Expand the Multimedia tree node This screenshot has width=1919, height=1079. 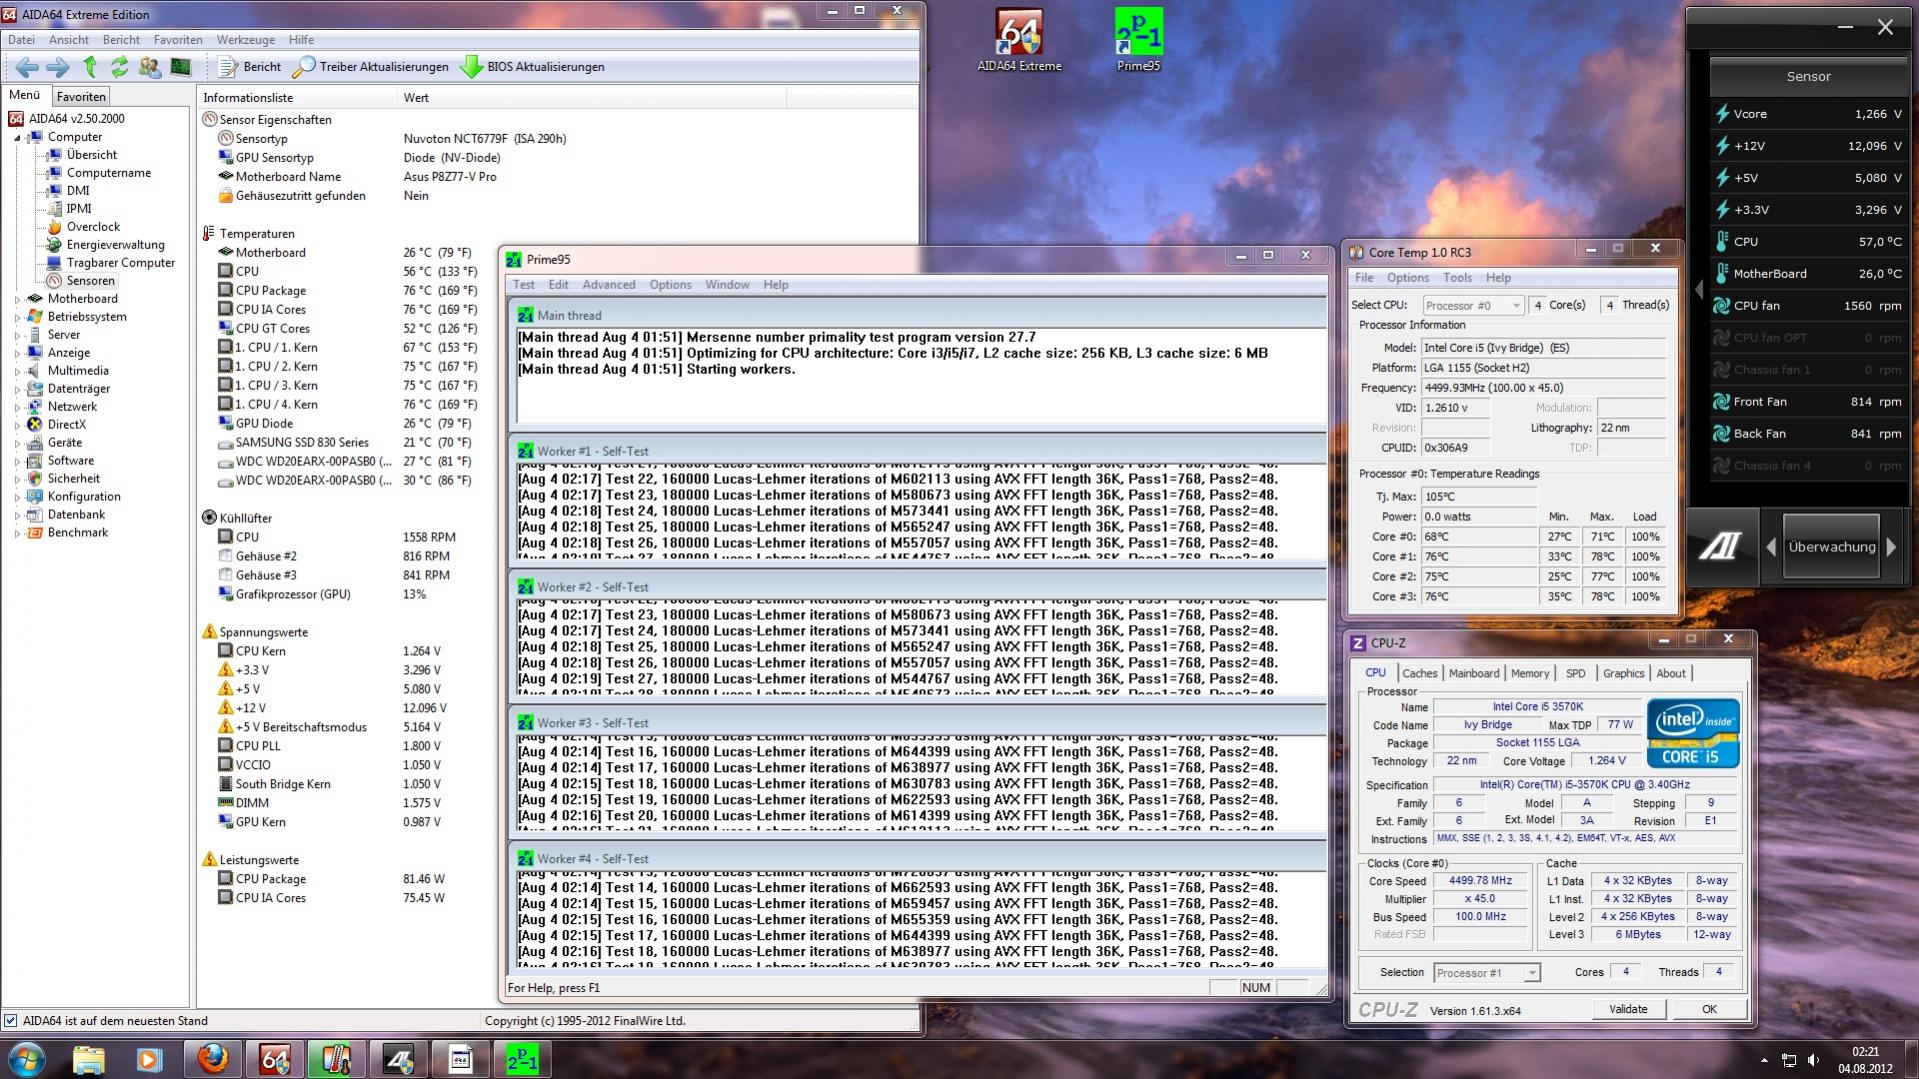tap(18, 371)
